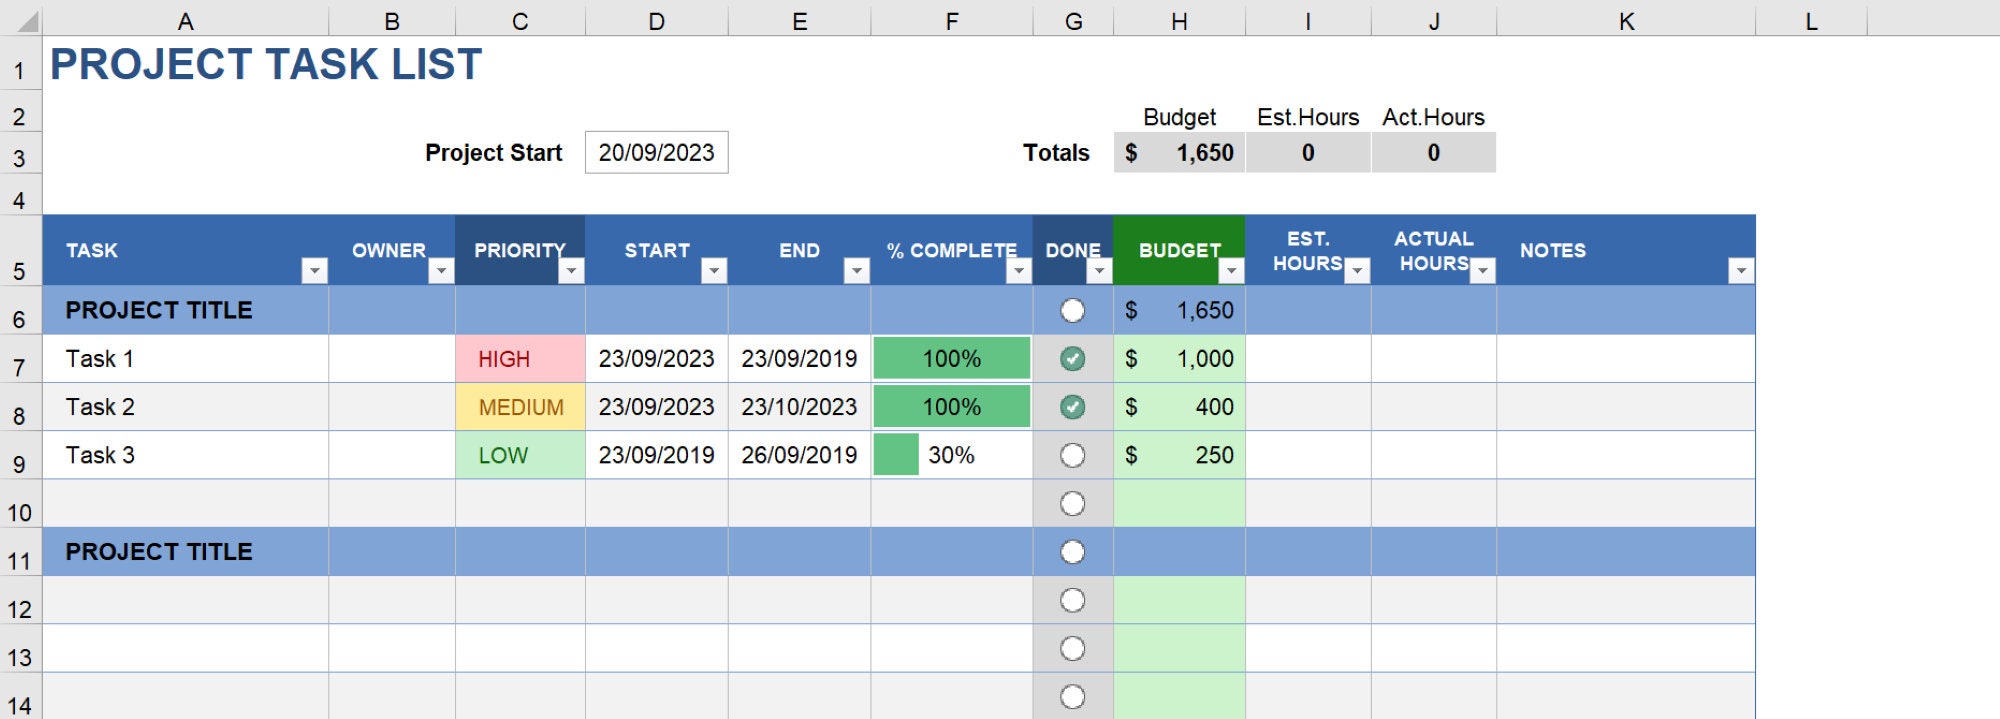The image size is (2000, 719).
Task: Select Task 3 budget cell $250
Action: [1180, 455]
